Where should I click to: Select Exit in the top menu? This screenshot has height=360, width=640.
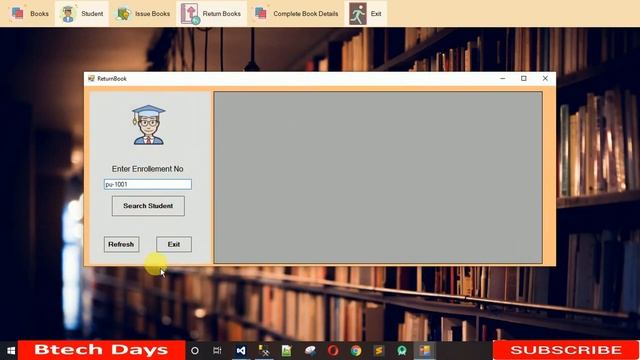coord(366,13)
